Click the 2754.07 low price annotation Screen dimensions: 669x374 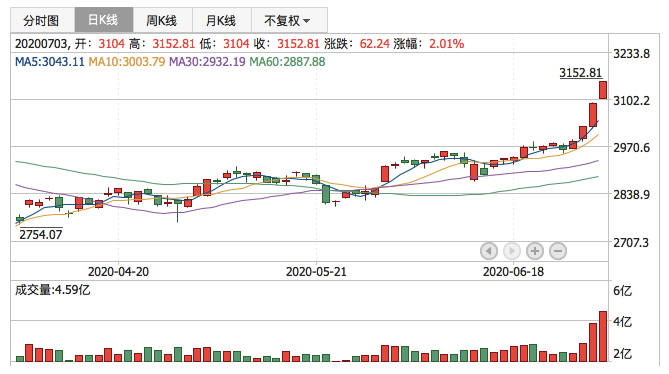click(x=41, y=234)
